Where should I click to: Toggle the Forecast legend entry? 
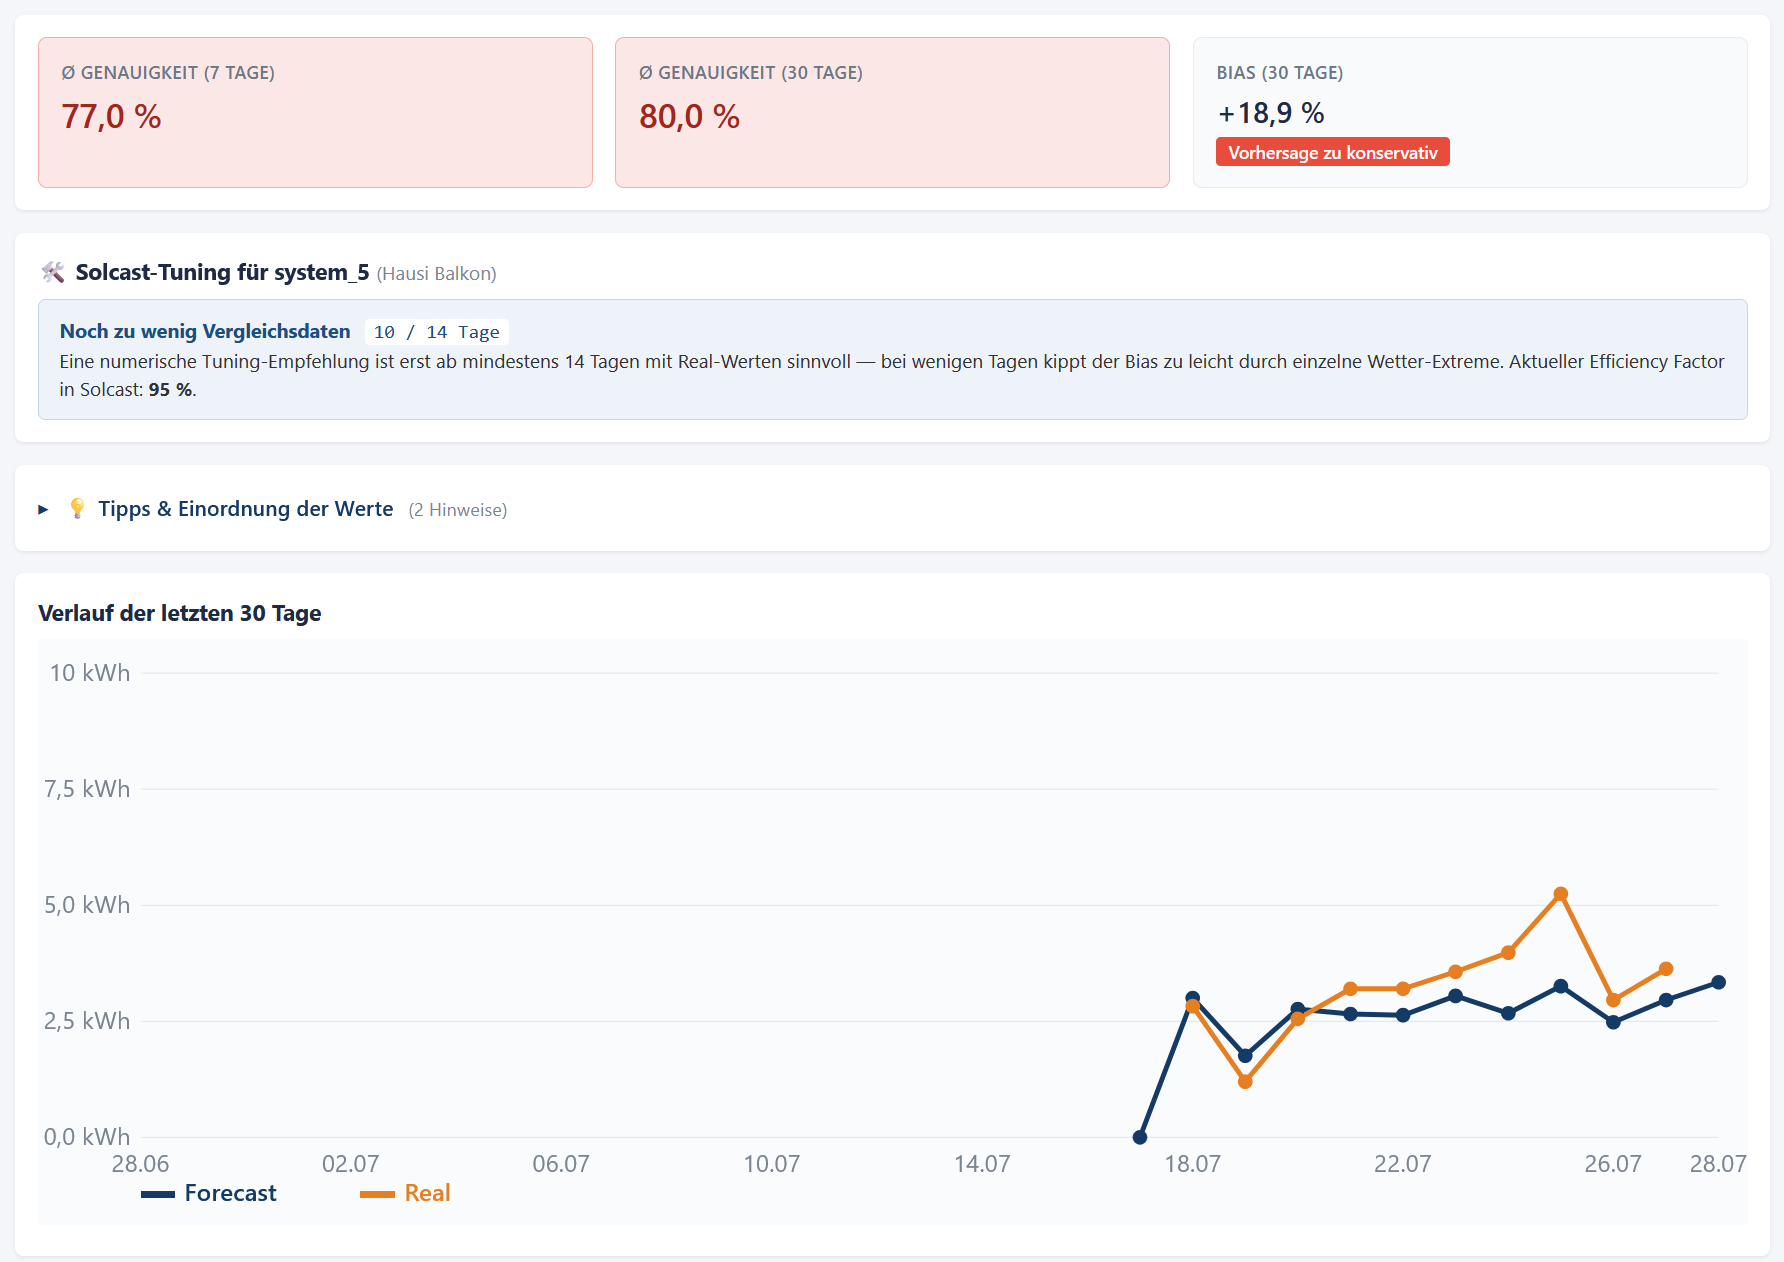[x=209, y=1193]
